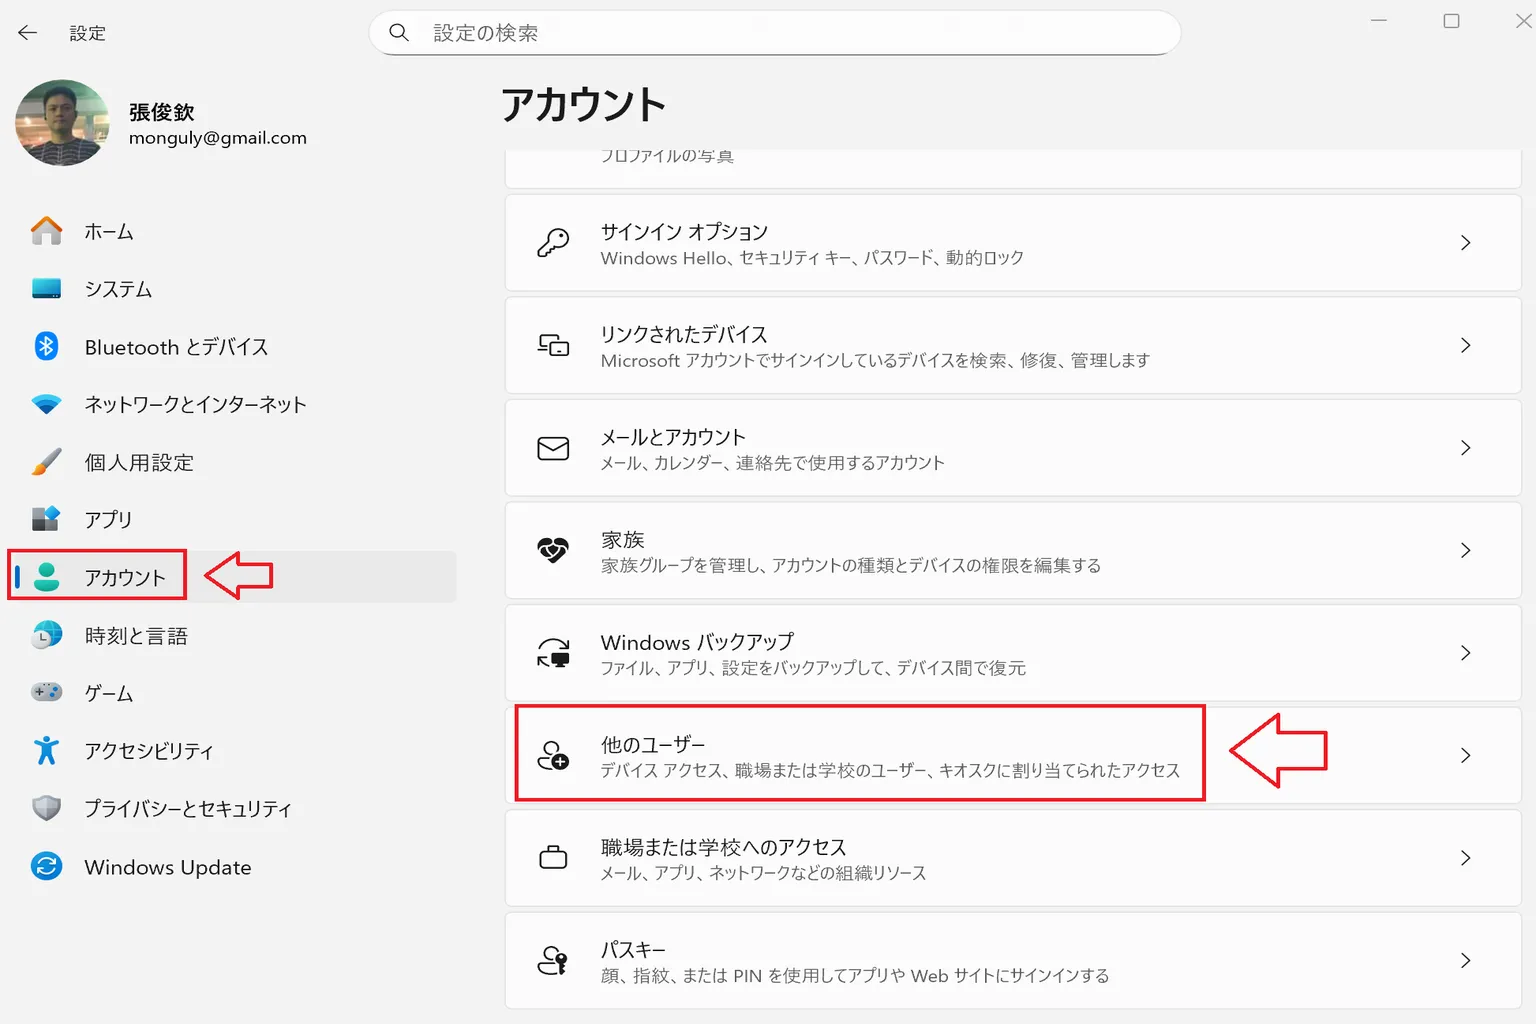
Task: Expand 職場または学校へのアクセス chevron
Action: click(x=1465, y=858)
